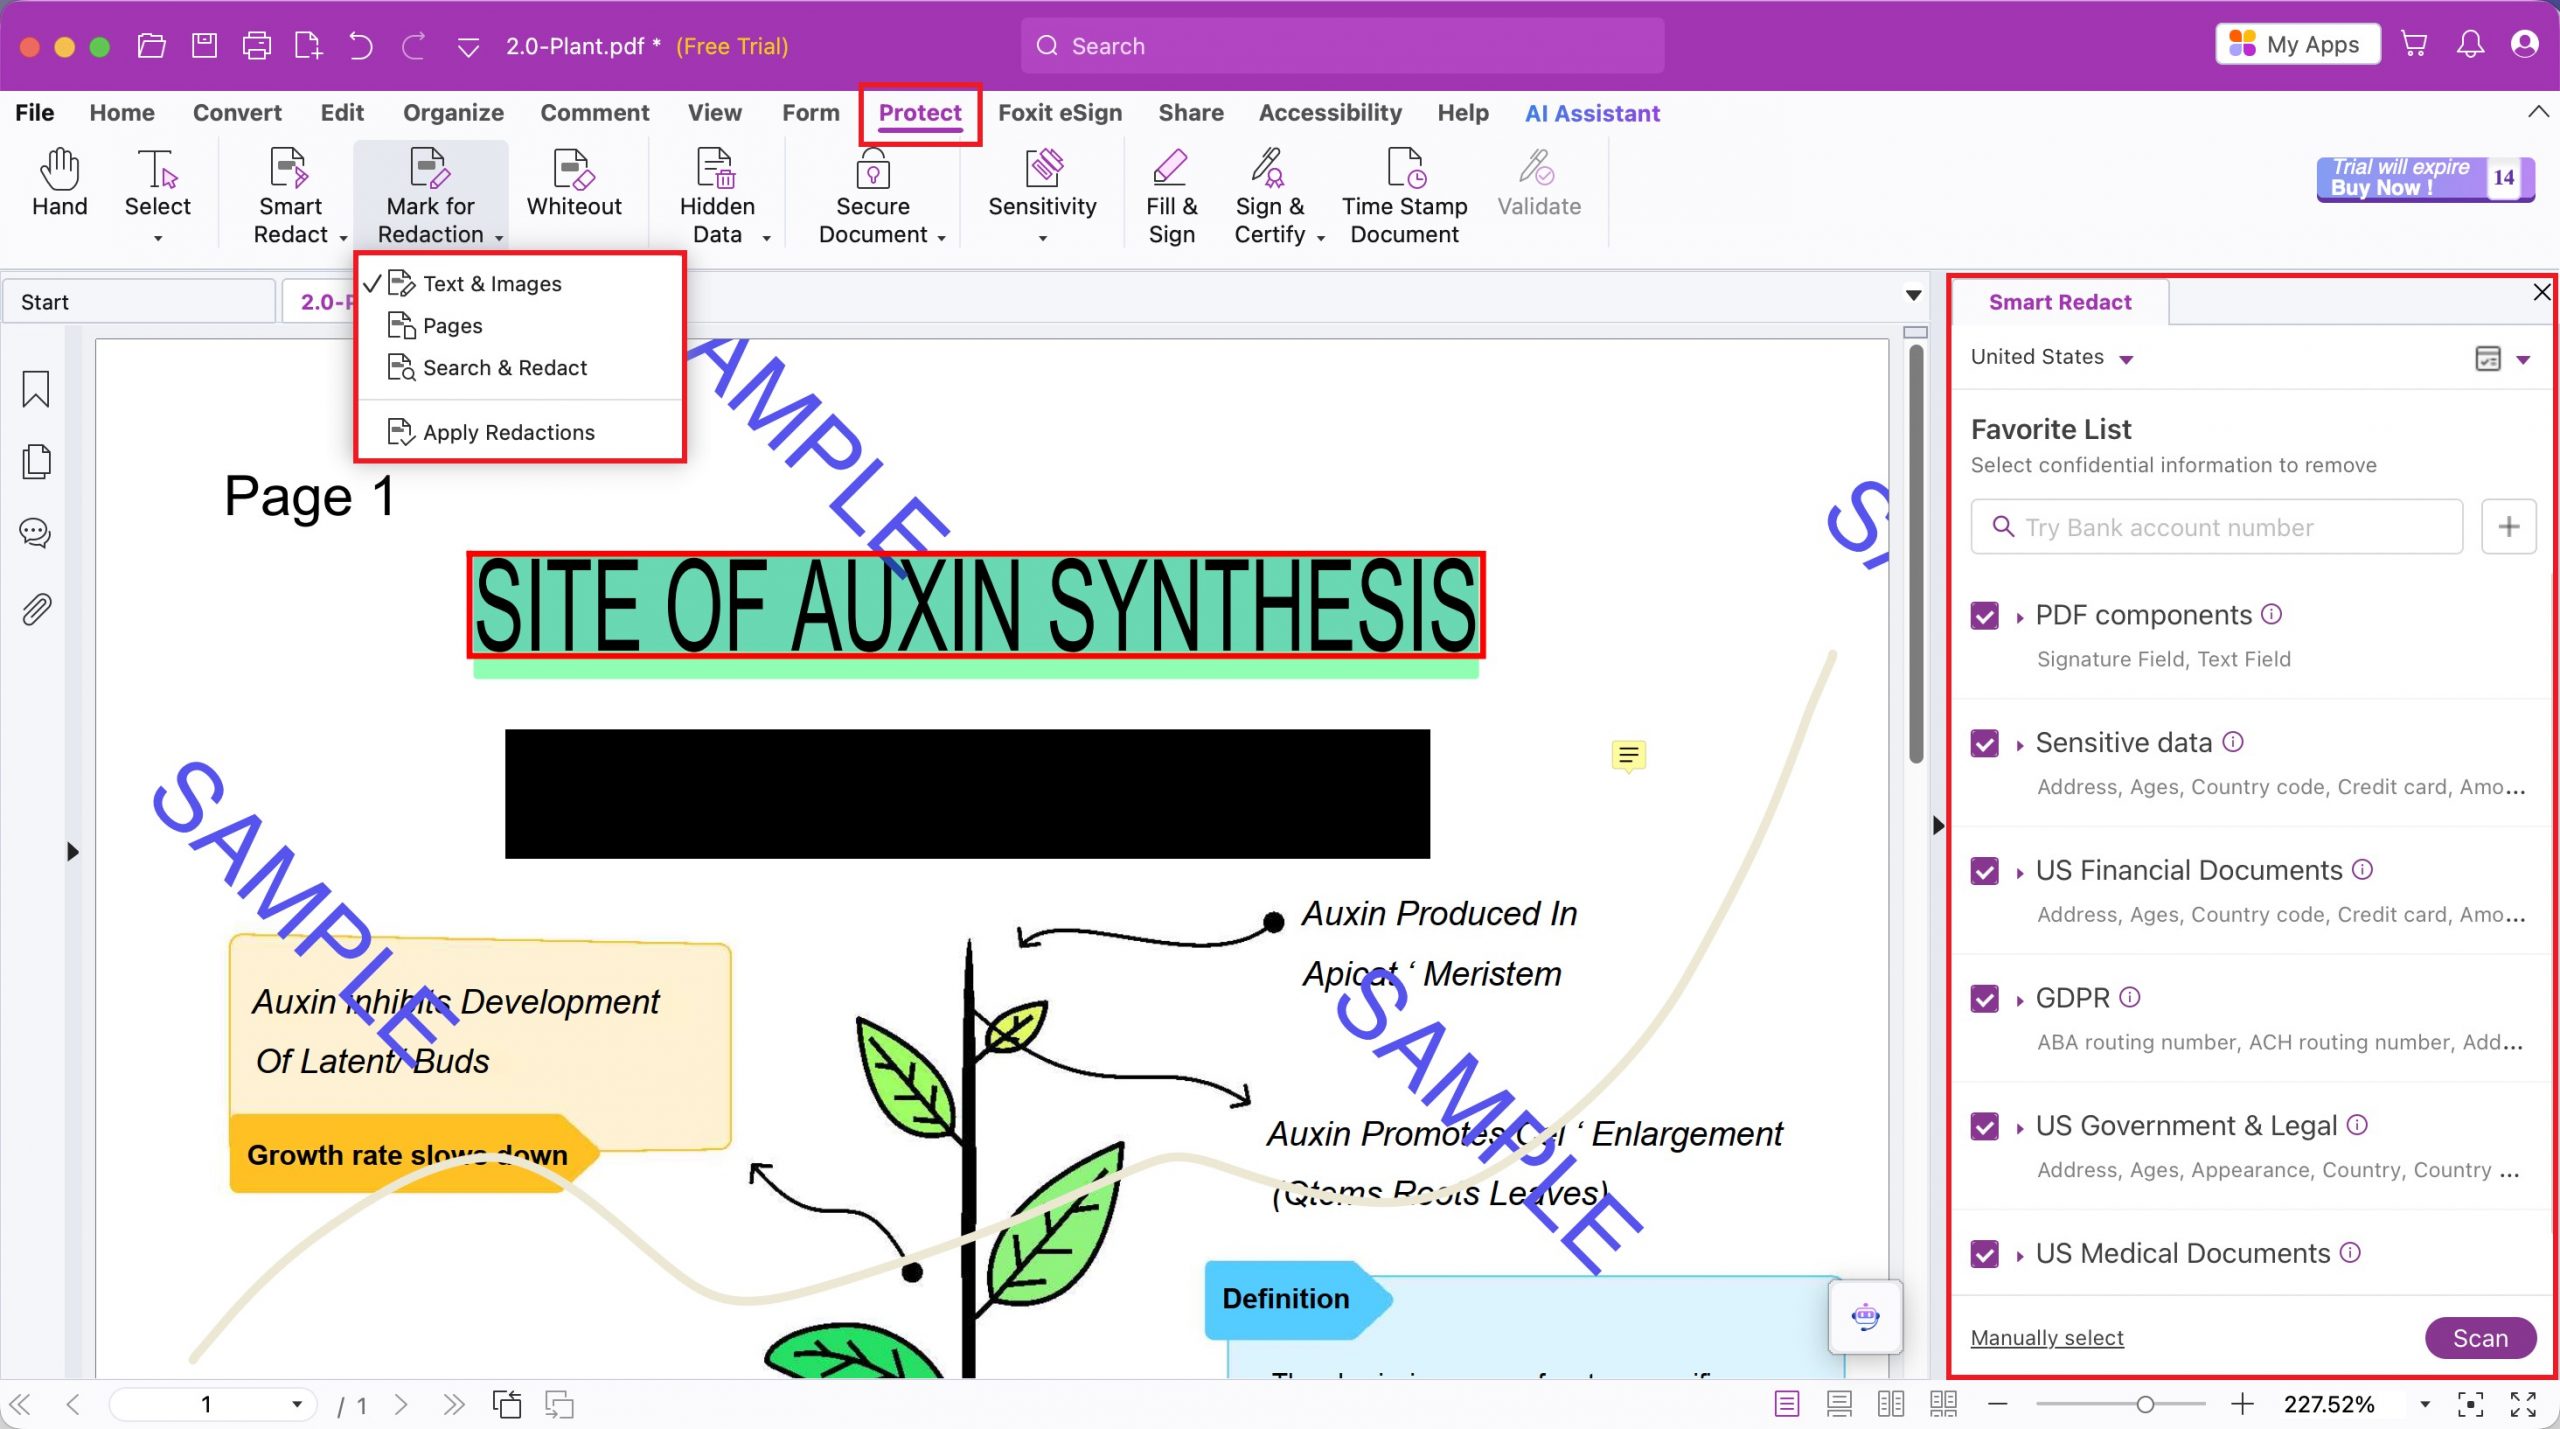Open the AI assistant chatbot button
The image size is (2560, 1429).
point(1865,1317)
